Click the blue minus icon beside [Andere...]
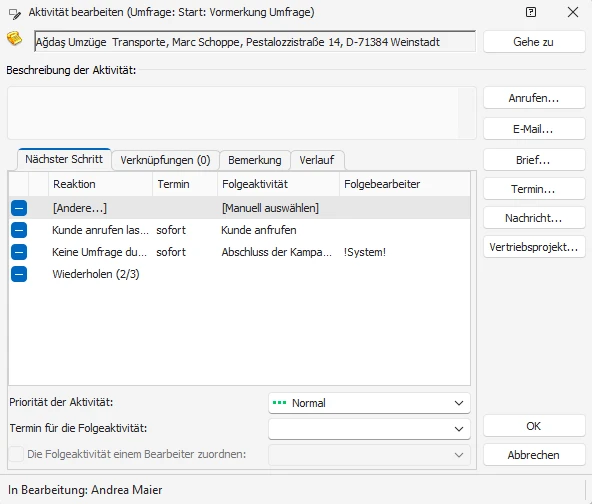Viewport: 592px width, 504px height. pyautogui.click(x=19, y=208)
